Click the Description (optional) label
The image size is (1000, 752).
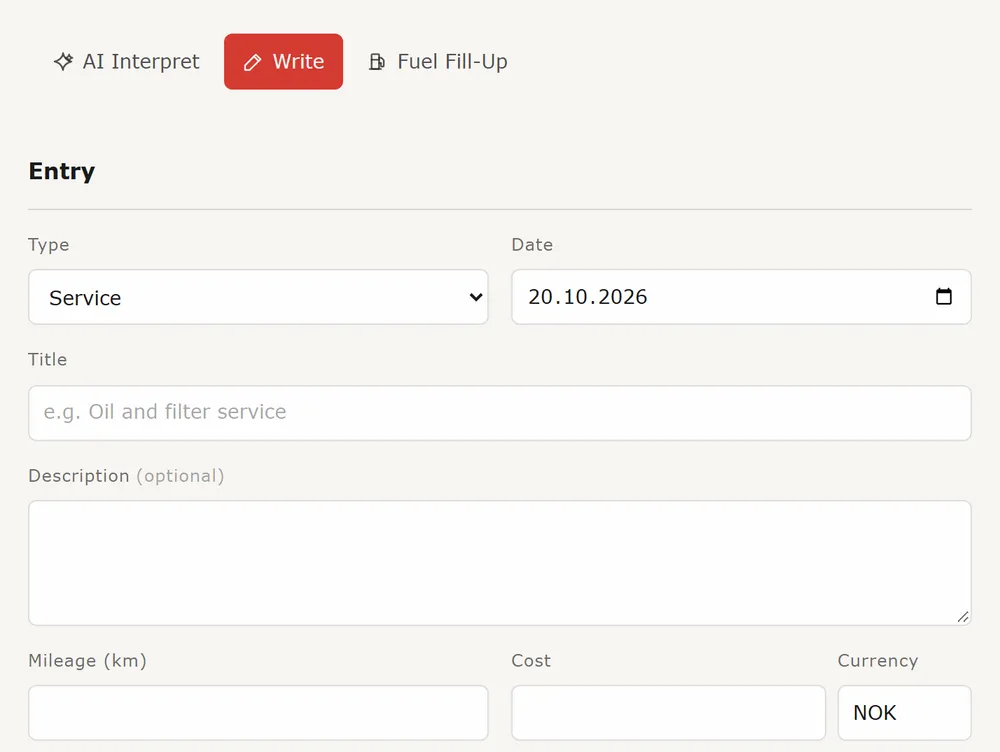126,476
